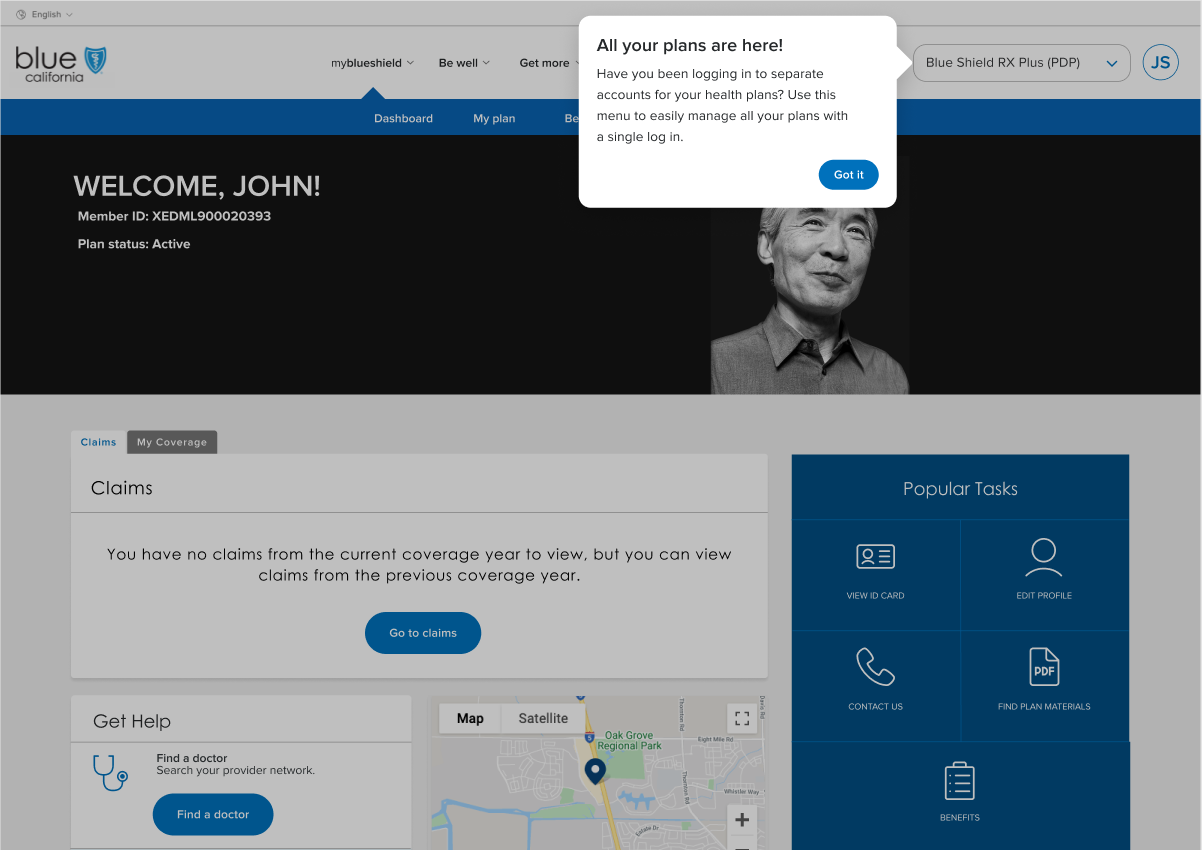
Task: Switch to the My Coverage tab
Action: (x=172, y=442)
